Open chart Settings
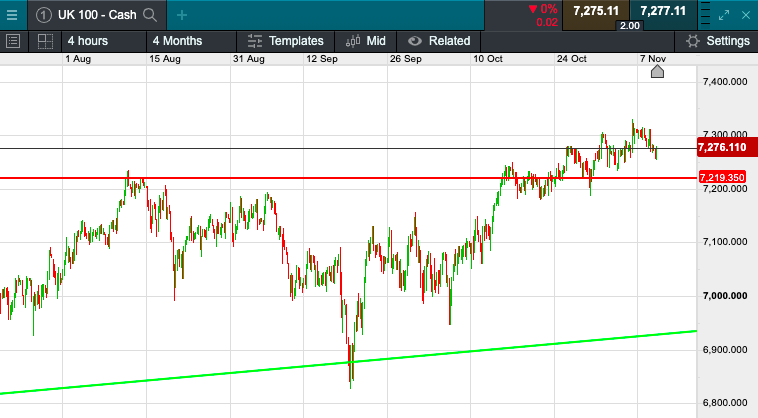This screenshot has width=758, height=418. coord(717,41)
